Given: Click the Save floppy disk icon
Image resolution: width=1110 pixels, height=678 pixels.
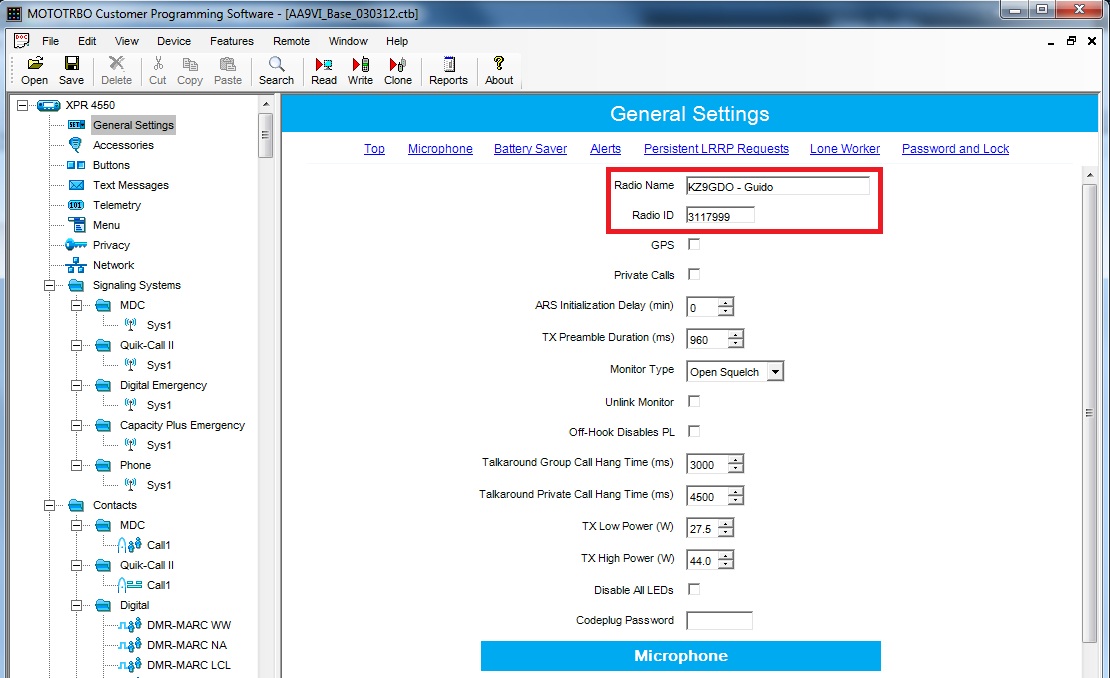Looking at the screenshot, I should [x=71, y=64].
